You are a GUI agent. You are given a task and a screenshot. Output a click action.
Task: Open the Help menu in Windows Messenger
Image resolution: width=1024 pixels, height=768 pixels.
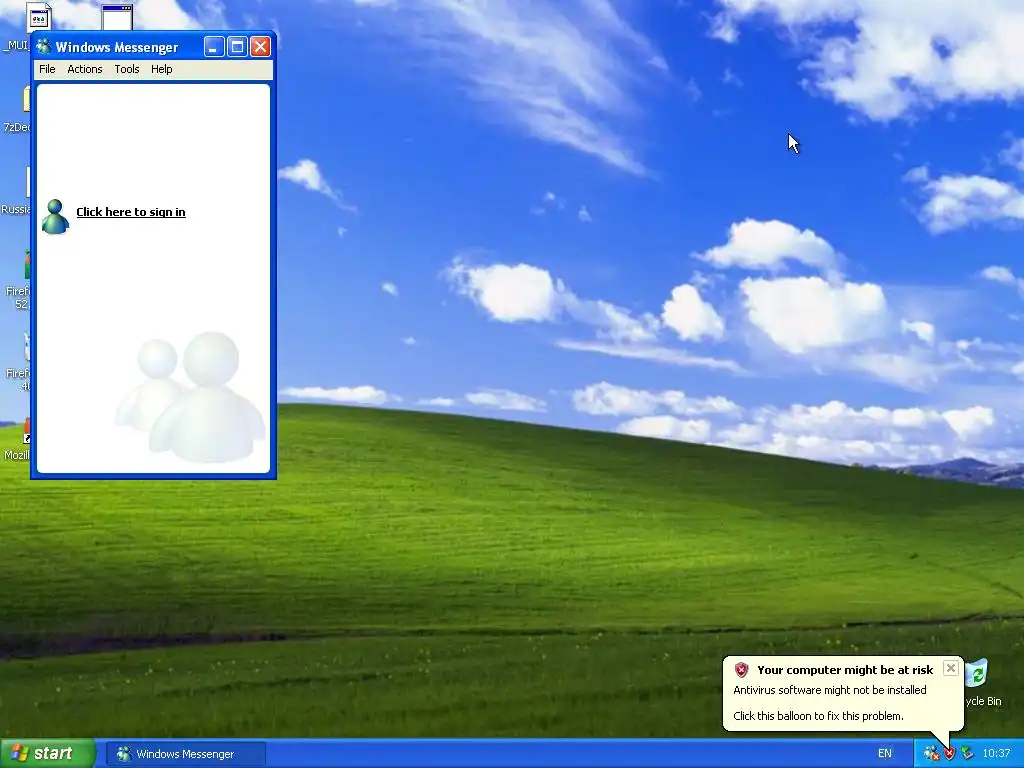tap(161, 69)
